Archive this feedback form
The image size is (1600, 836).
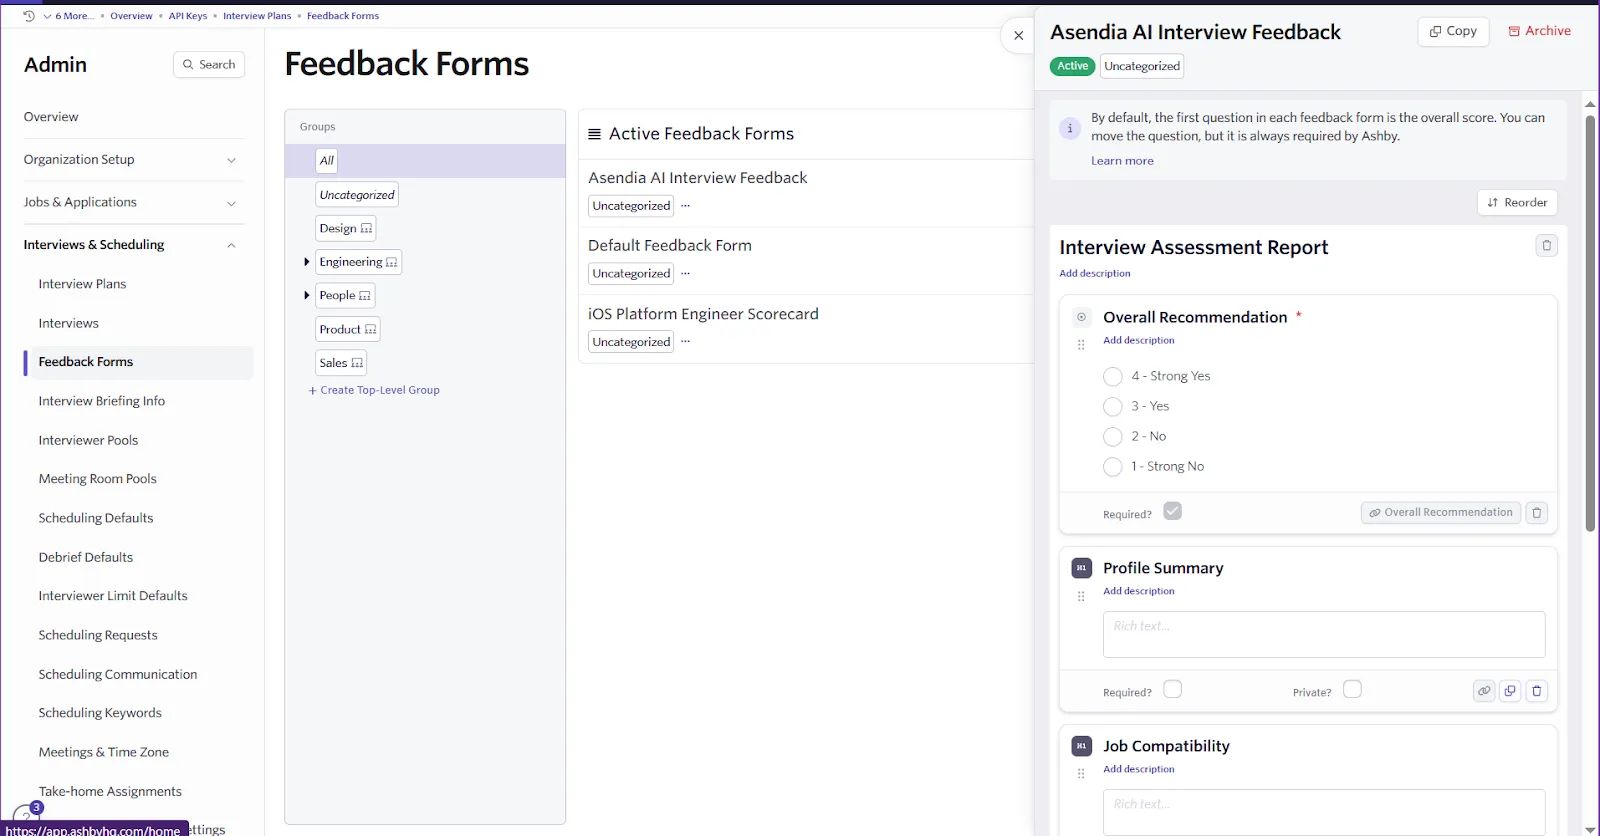[x=1540, y=32]
